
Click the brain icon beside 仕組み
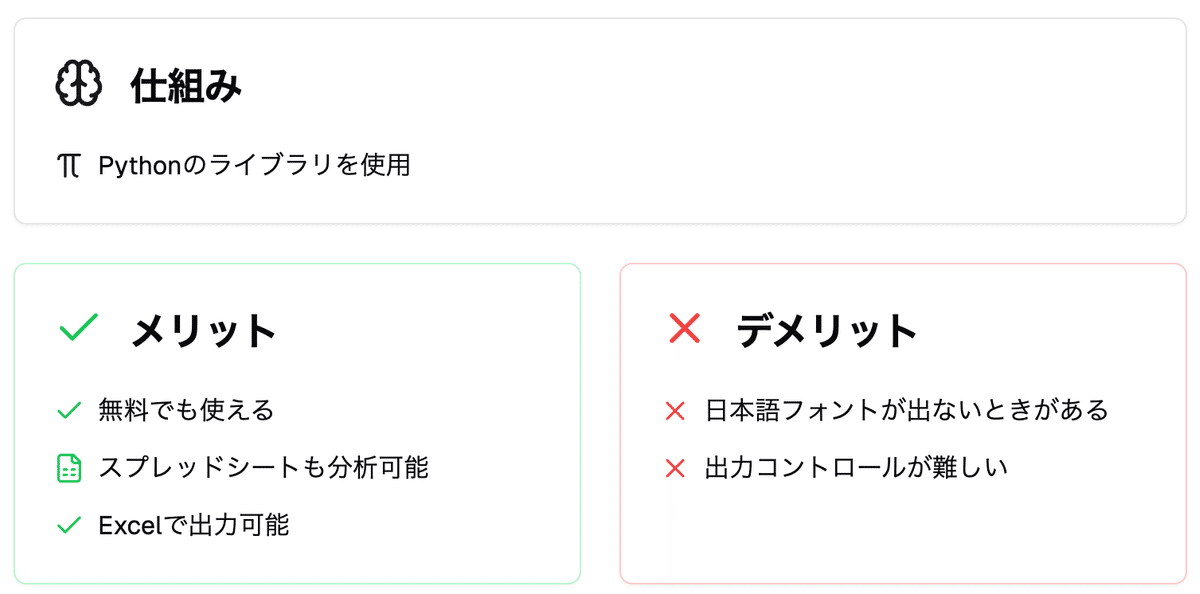(x=78, y=85)
